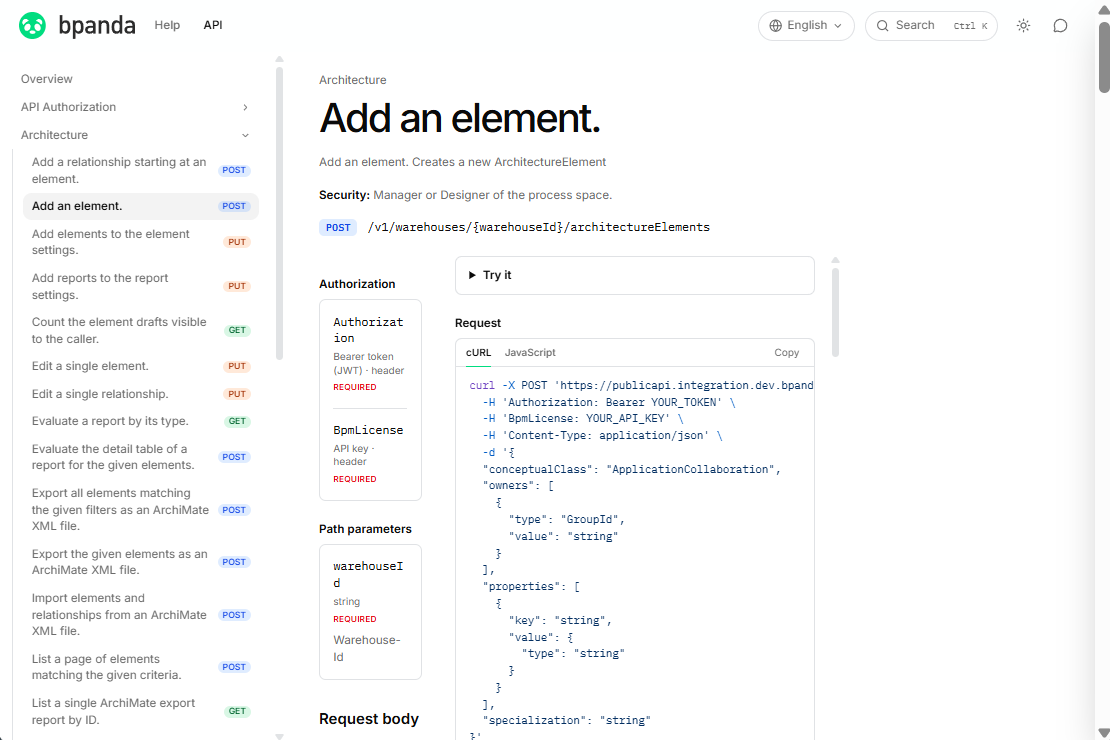Image resolution: width=1110 pixels, height=740 pixels.
Task: Click the magnifier icon in Search
Action: point(883,25)
